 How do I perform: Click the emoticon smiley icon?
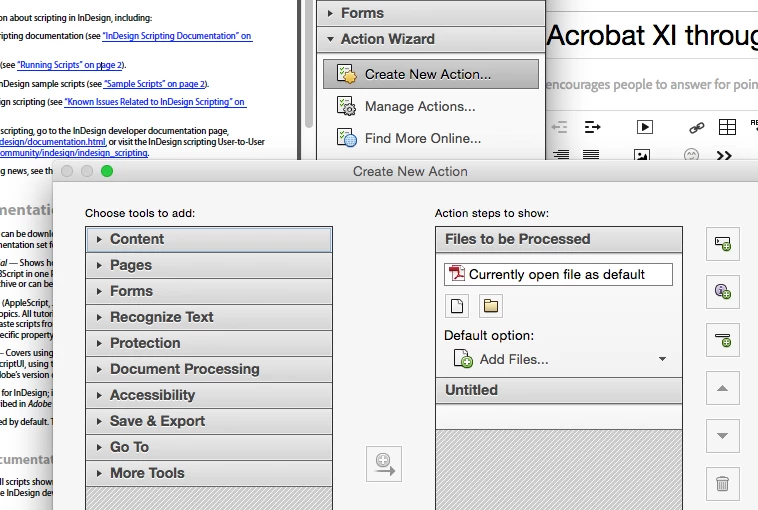(691, 155)
